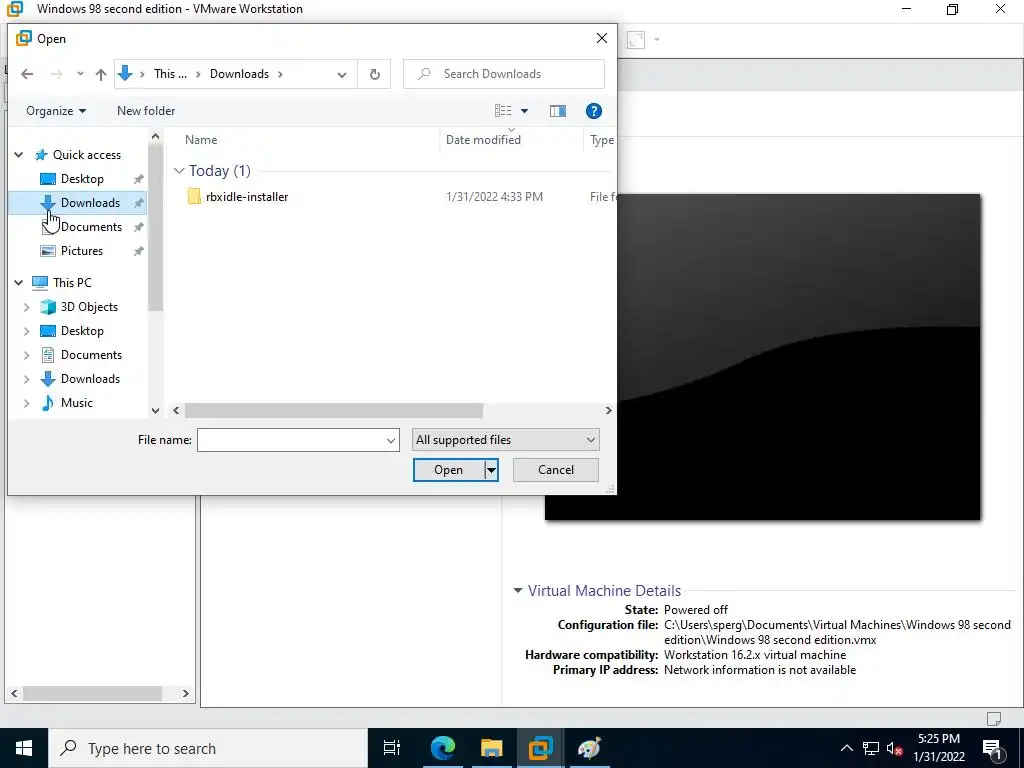This screenshot has height=768, width=1024.
Task: Select Pictures under Quick access
Action: point(82,251)
